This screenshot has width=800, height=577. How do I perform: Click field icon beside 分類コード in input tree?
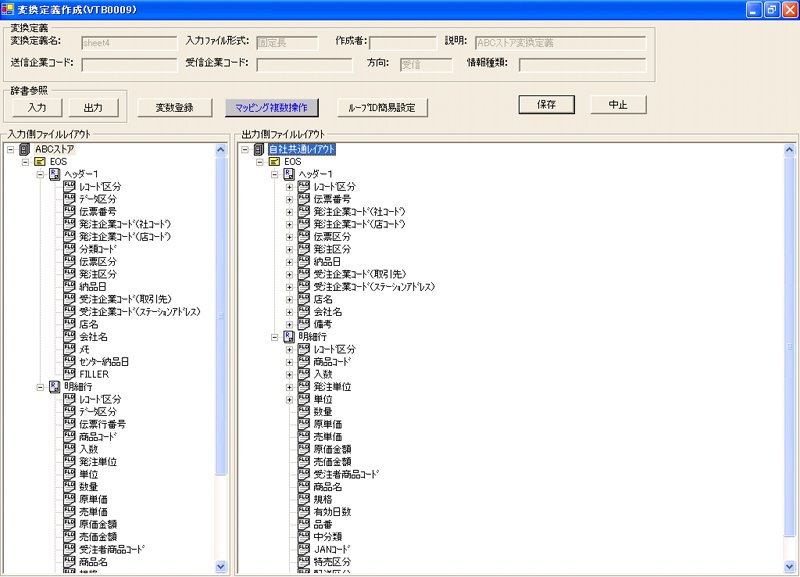69,249
